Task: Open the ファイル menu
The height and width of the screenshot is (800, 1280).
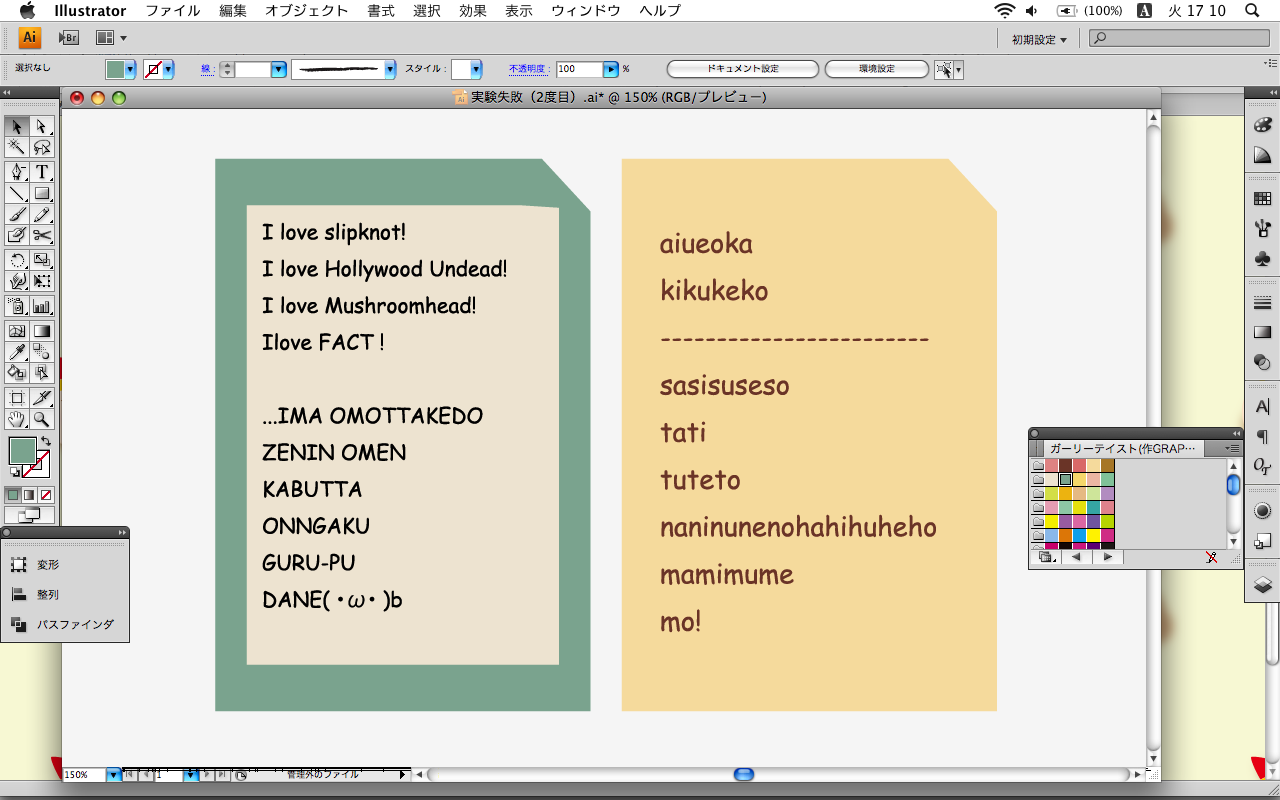Action: point(172,11)
